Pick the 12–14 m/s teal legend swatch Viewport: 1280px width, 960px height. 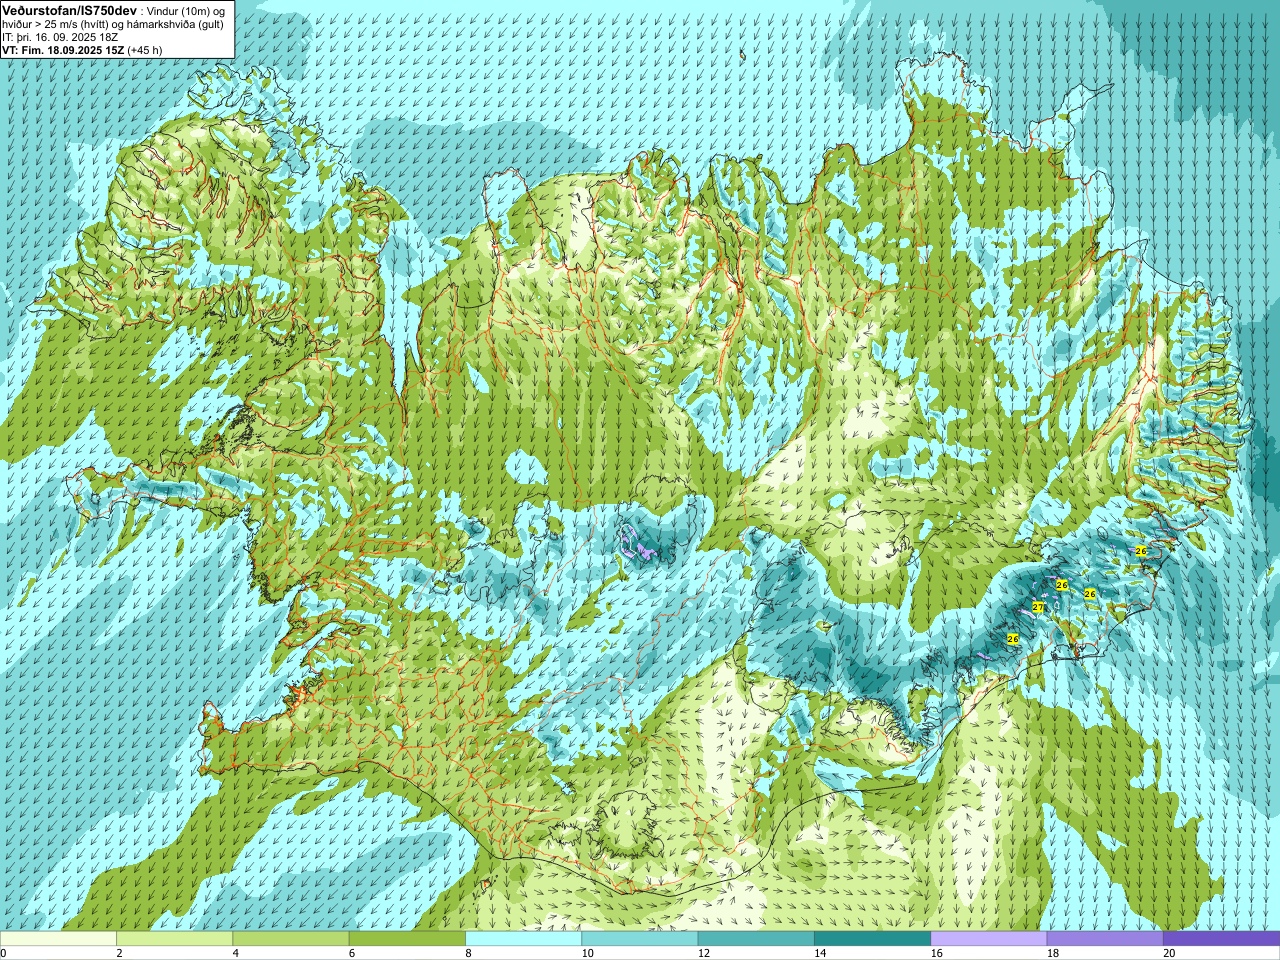click(756, 939)
